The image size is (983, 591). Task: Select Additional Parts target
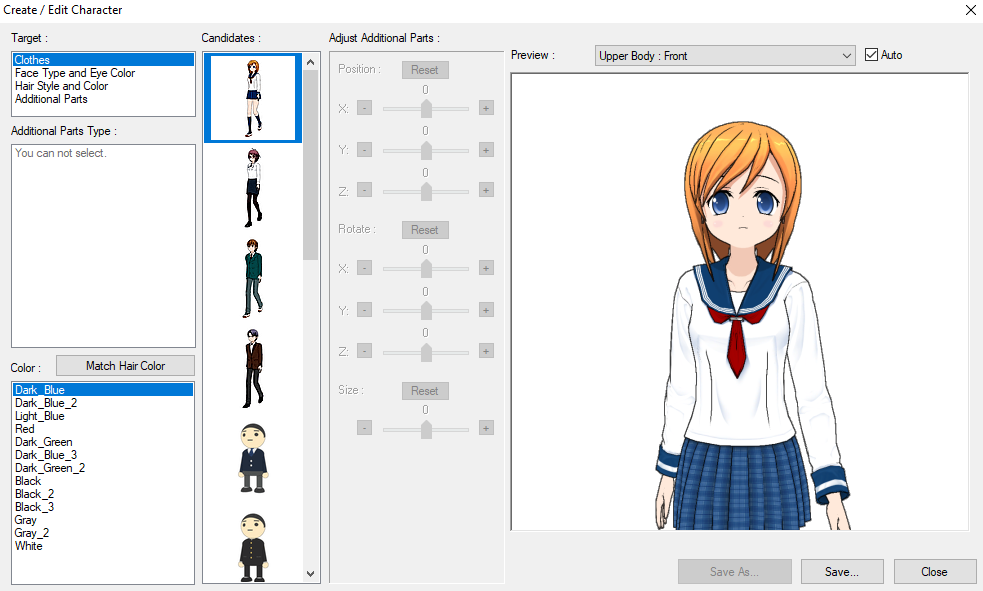tap(103, 99)
